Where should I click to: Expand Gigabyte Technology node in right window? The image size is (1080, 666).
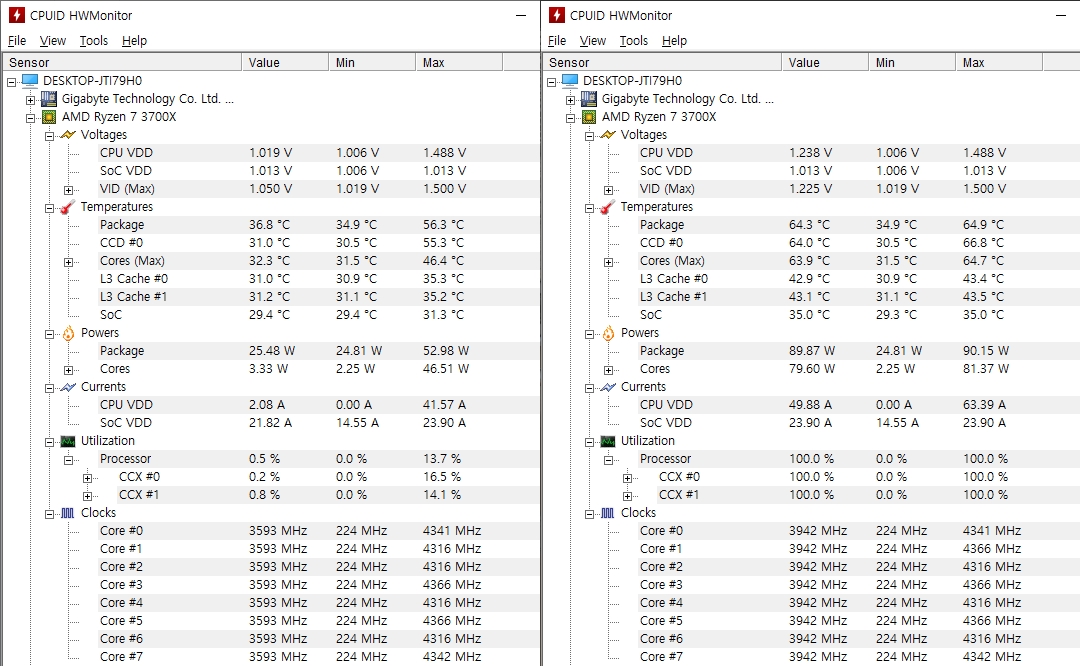(570, 100)
